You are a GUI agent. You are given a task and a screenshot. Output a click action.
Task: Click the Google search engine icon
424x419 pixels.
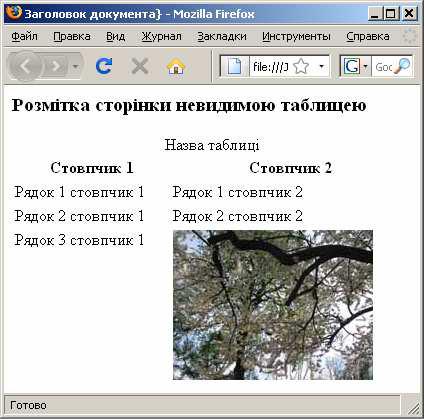coord(352,67)
